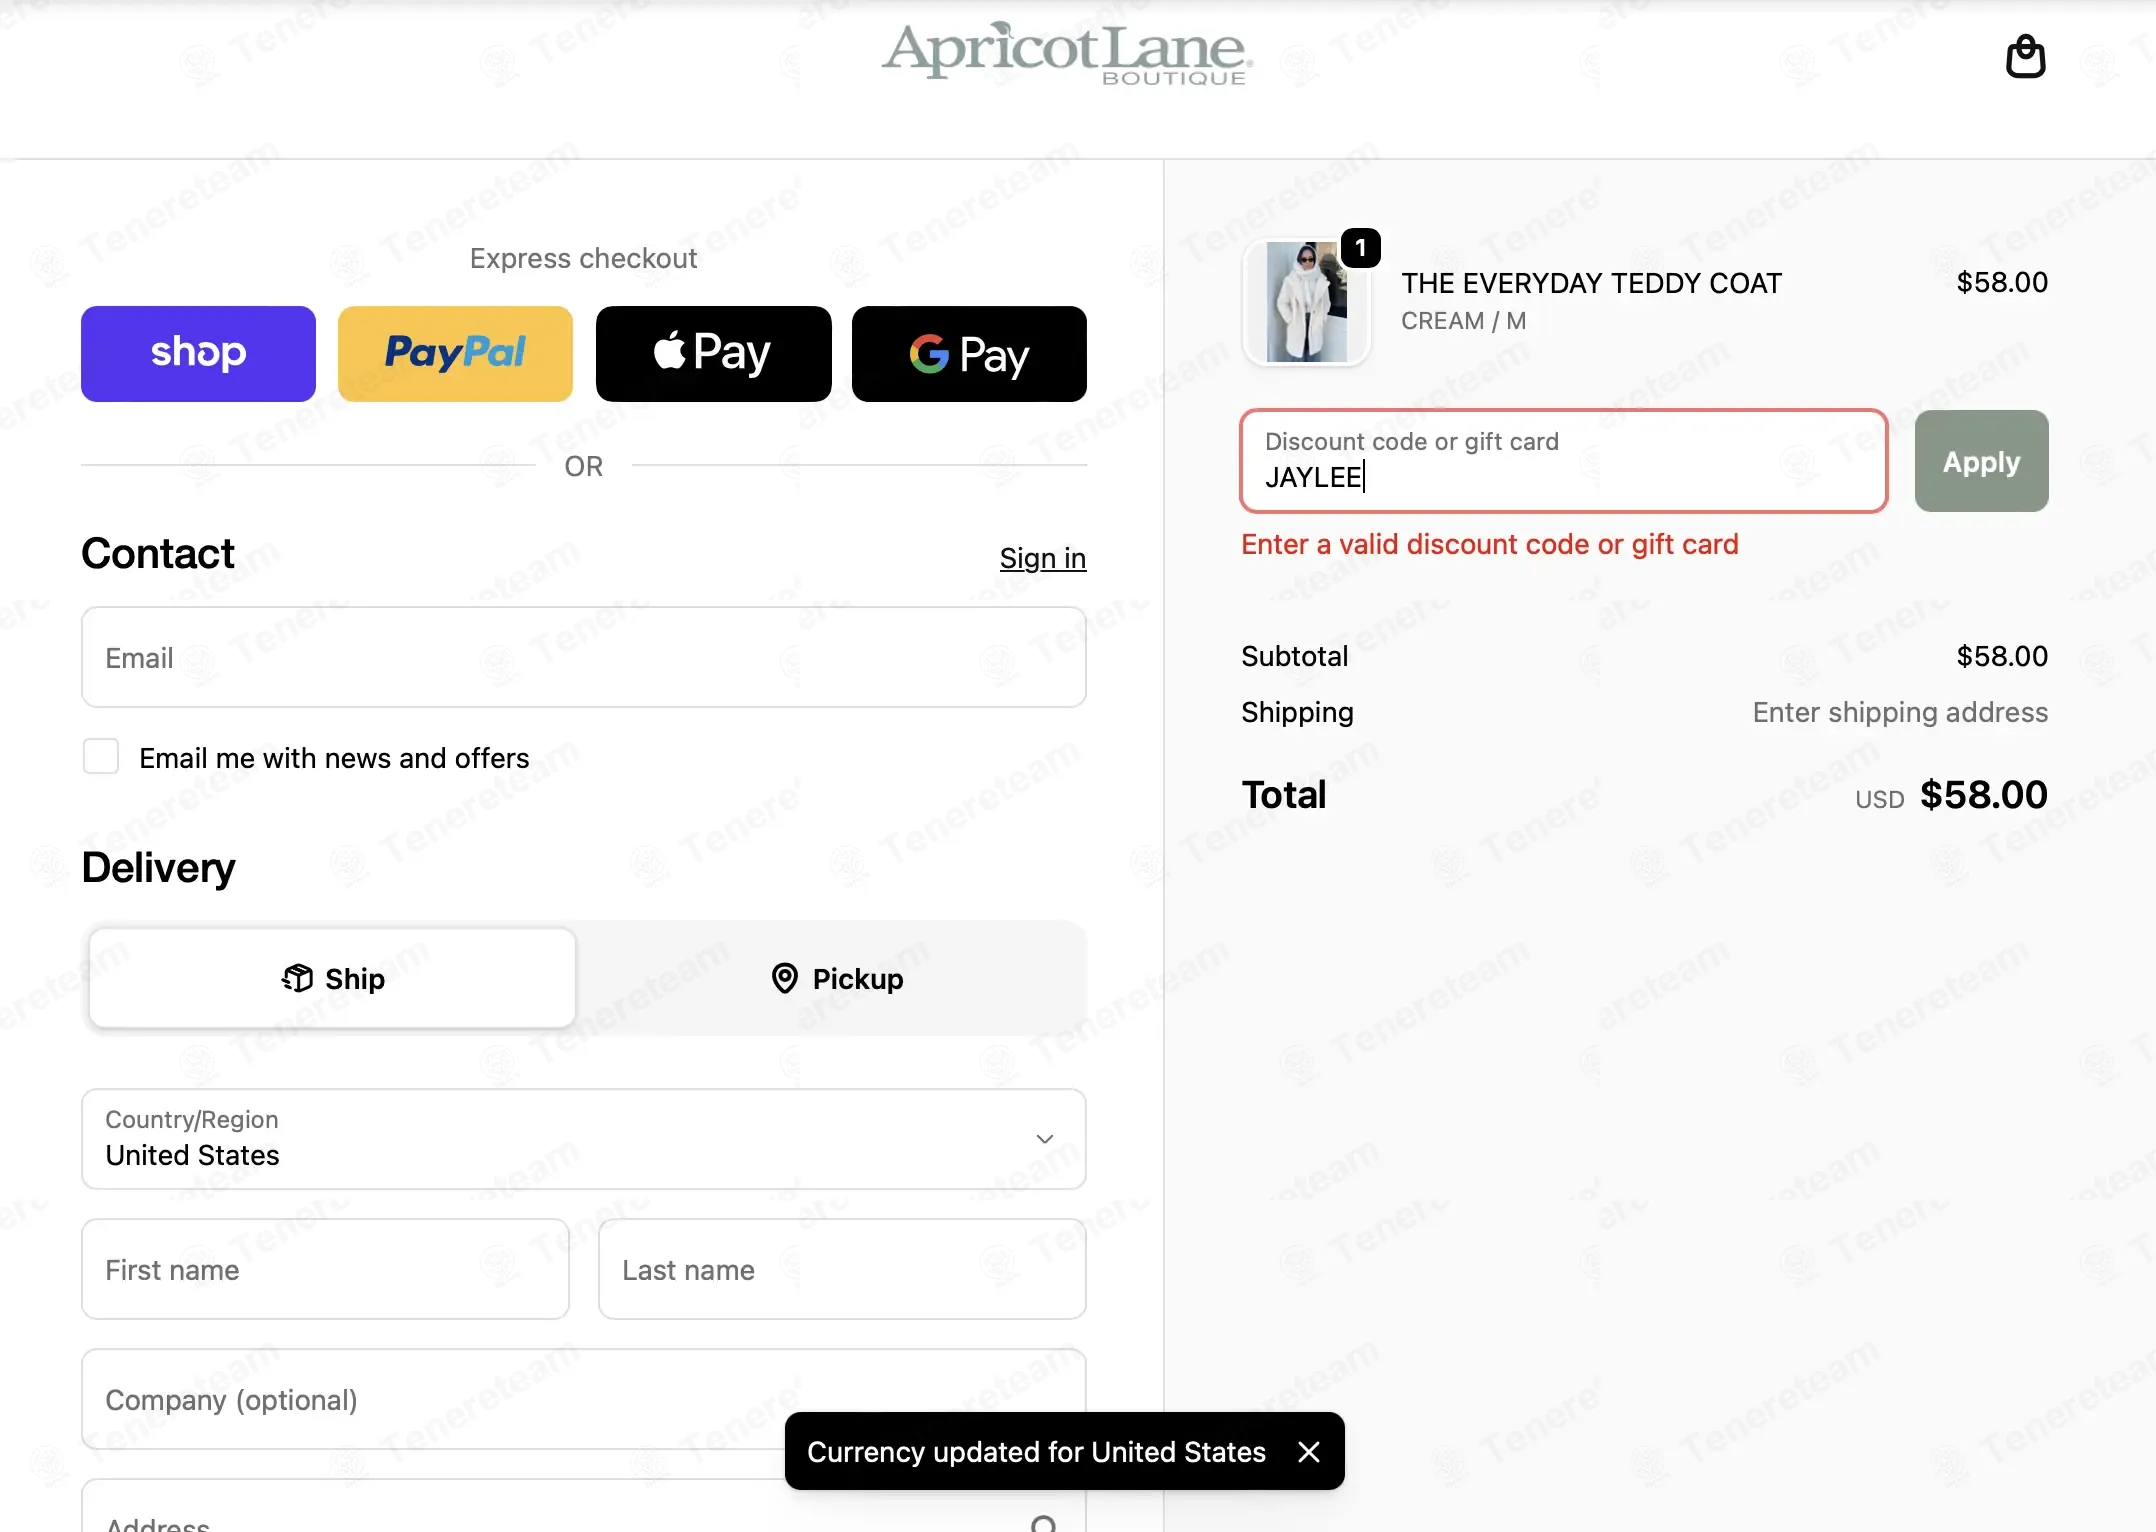The width and height of the screenshot is (2156, 1532).
Task: Select Google Pay express checkout
Action: (x=969, y=354)
